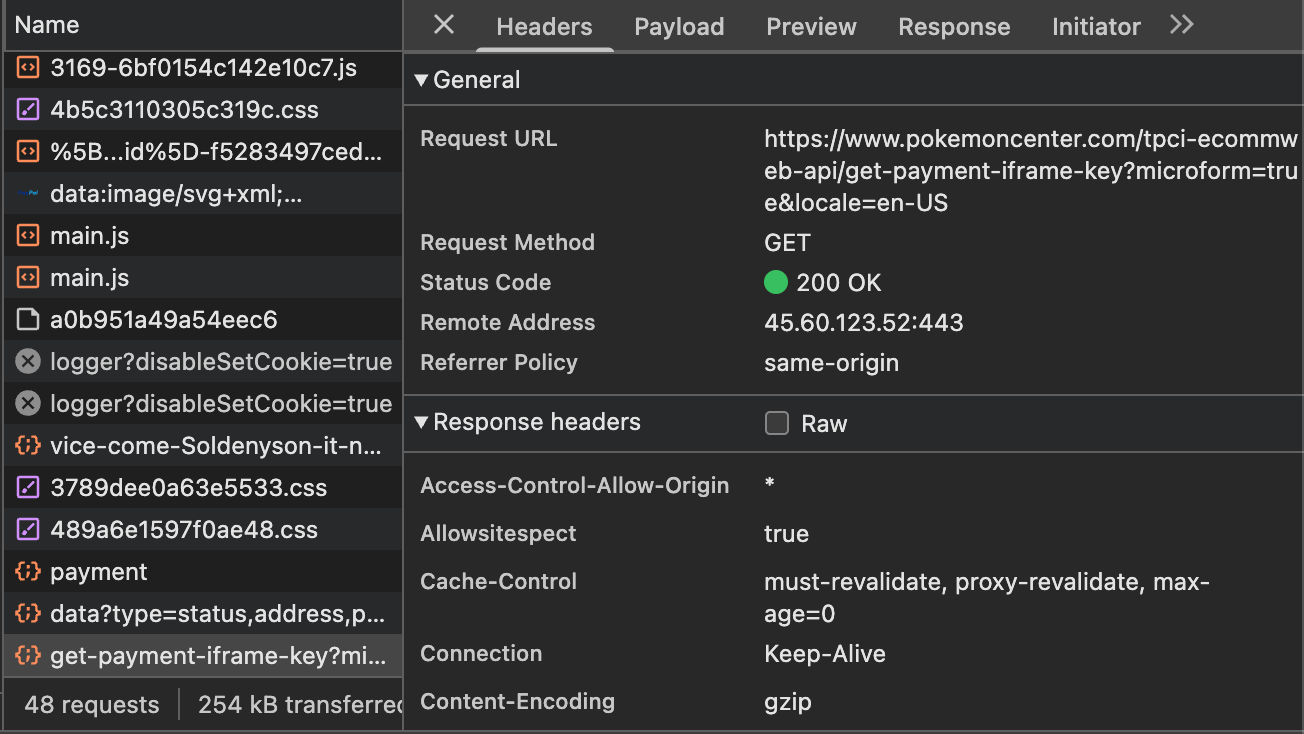
Task: Select the vice-come-Soldenyson-it-n request
Action: coord(203,446)
